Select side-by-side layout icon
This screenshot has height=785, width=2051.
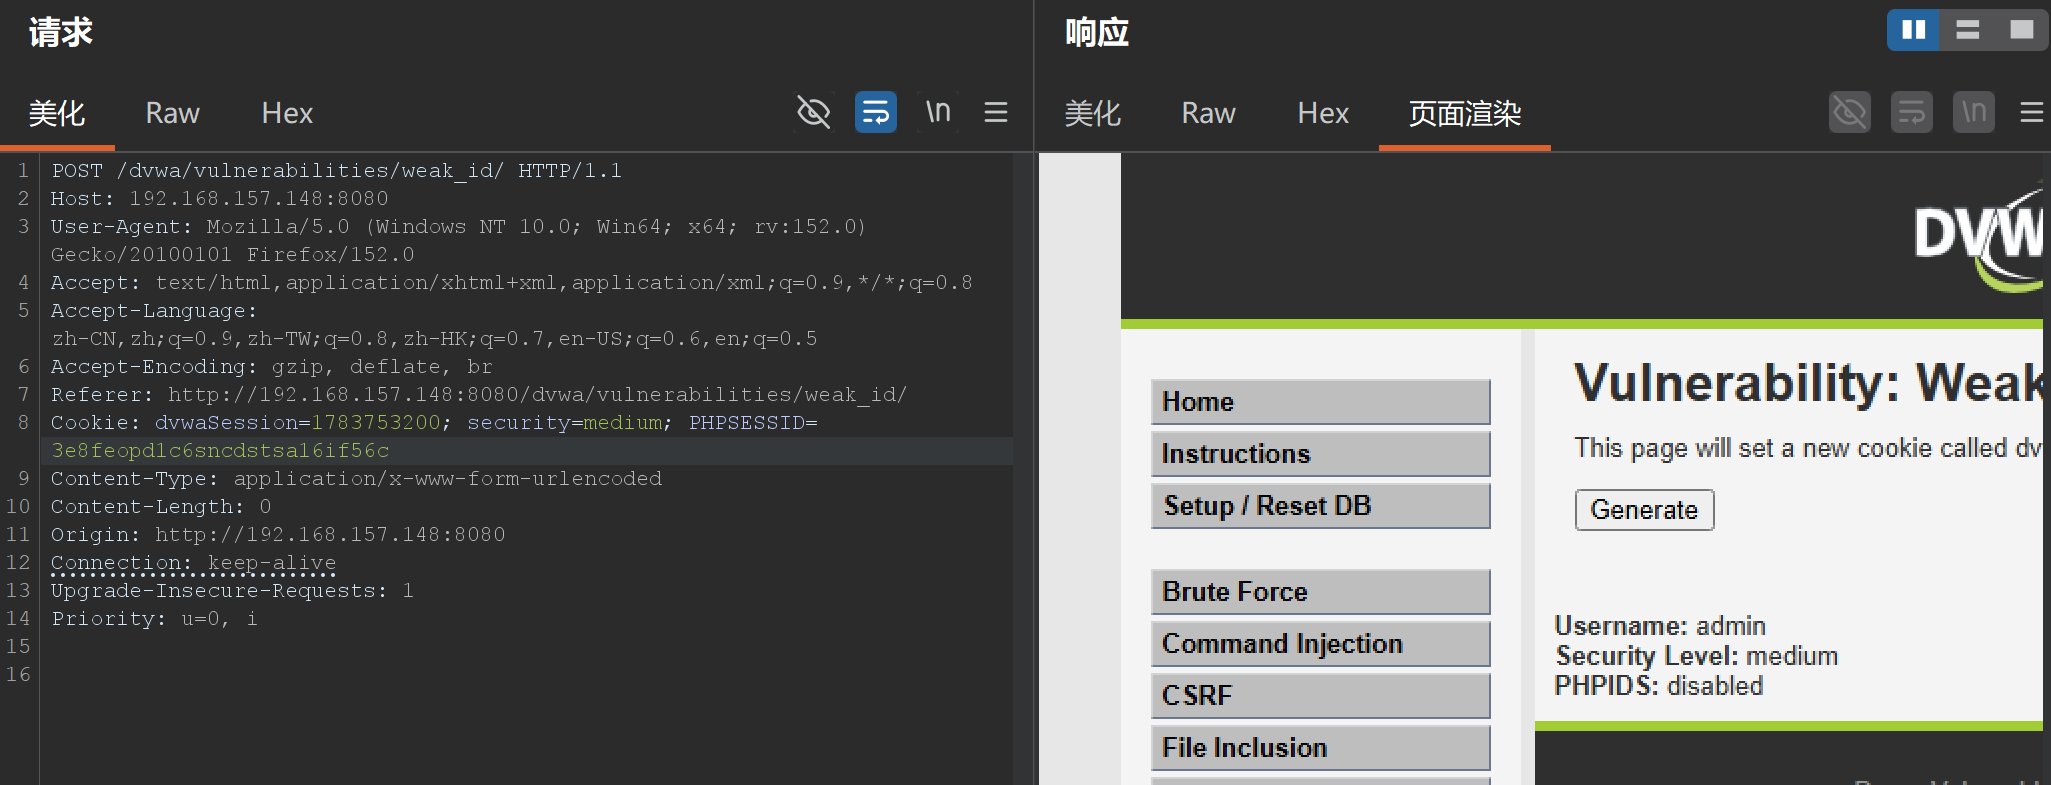pos(1913,30)
